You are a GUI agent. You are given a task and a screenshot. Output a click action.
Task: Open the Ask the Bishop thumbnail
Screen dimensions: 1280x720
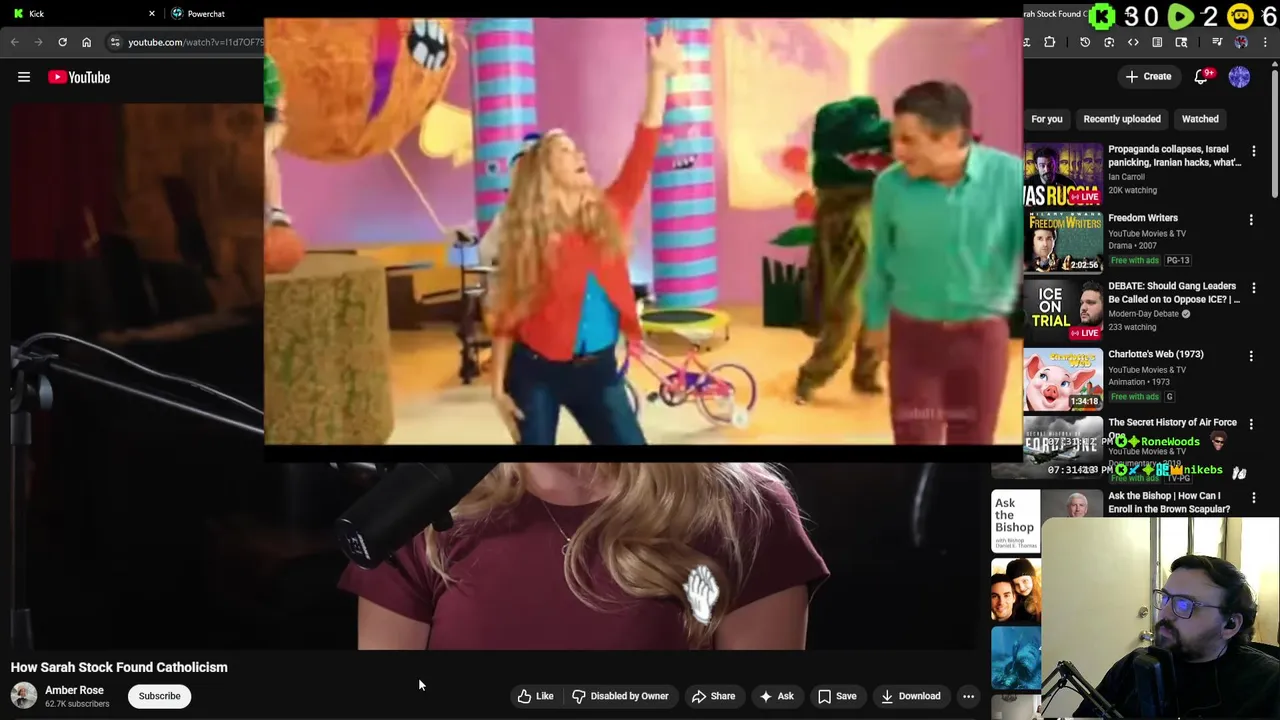[x=1016, y=522]
